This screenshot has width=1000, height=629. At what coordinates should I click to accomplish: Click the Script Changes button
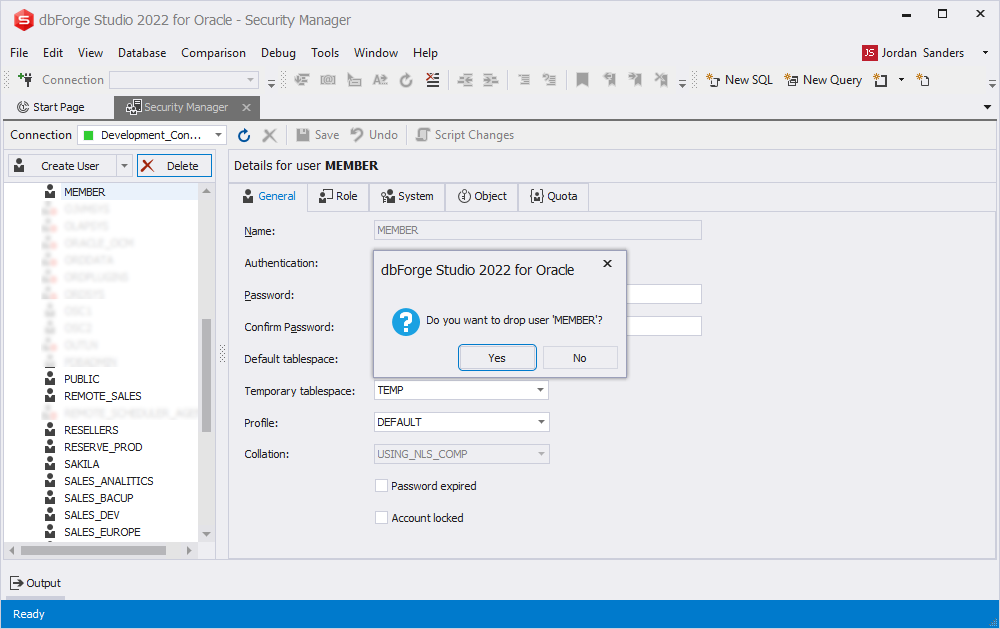point(464,135)
